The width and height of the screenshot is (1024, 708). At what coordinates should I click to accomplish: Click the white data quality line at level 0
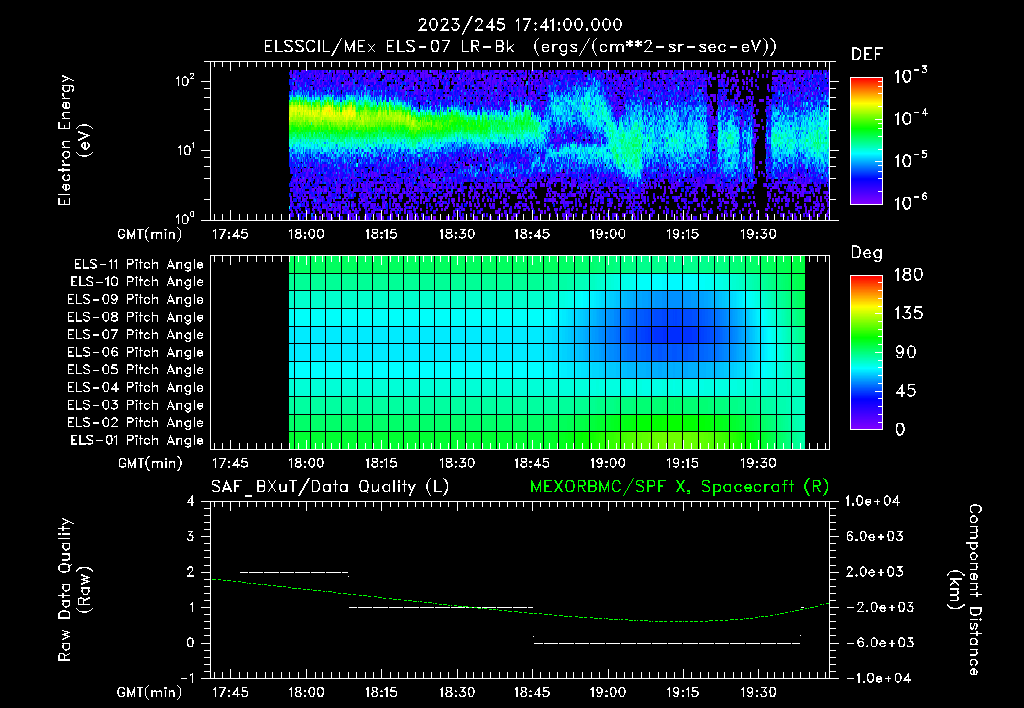click(667, 643)
